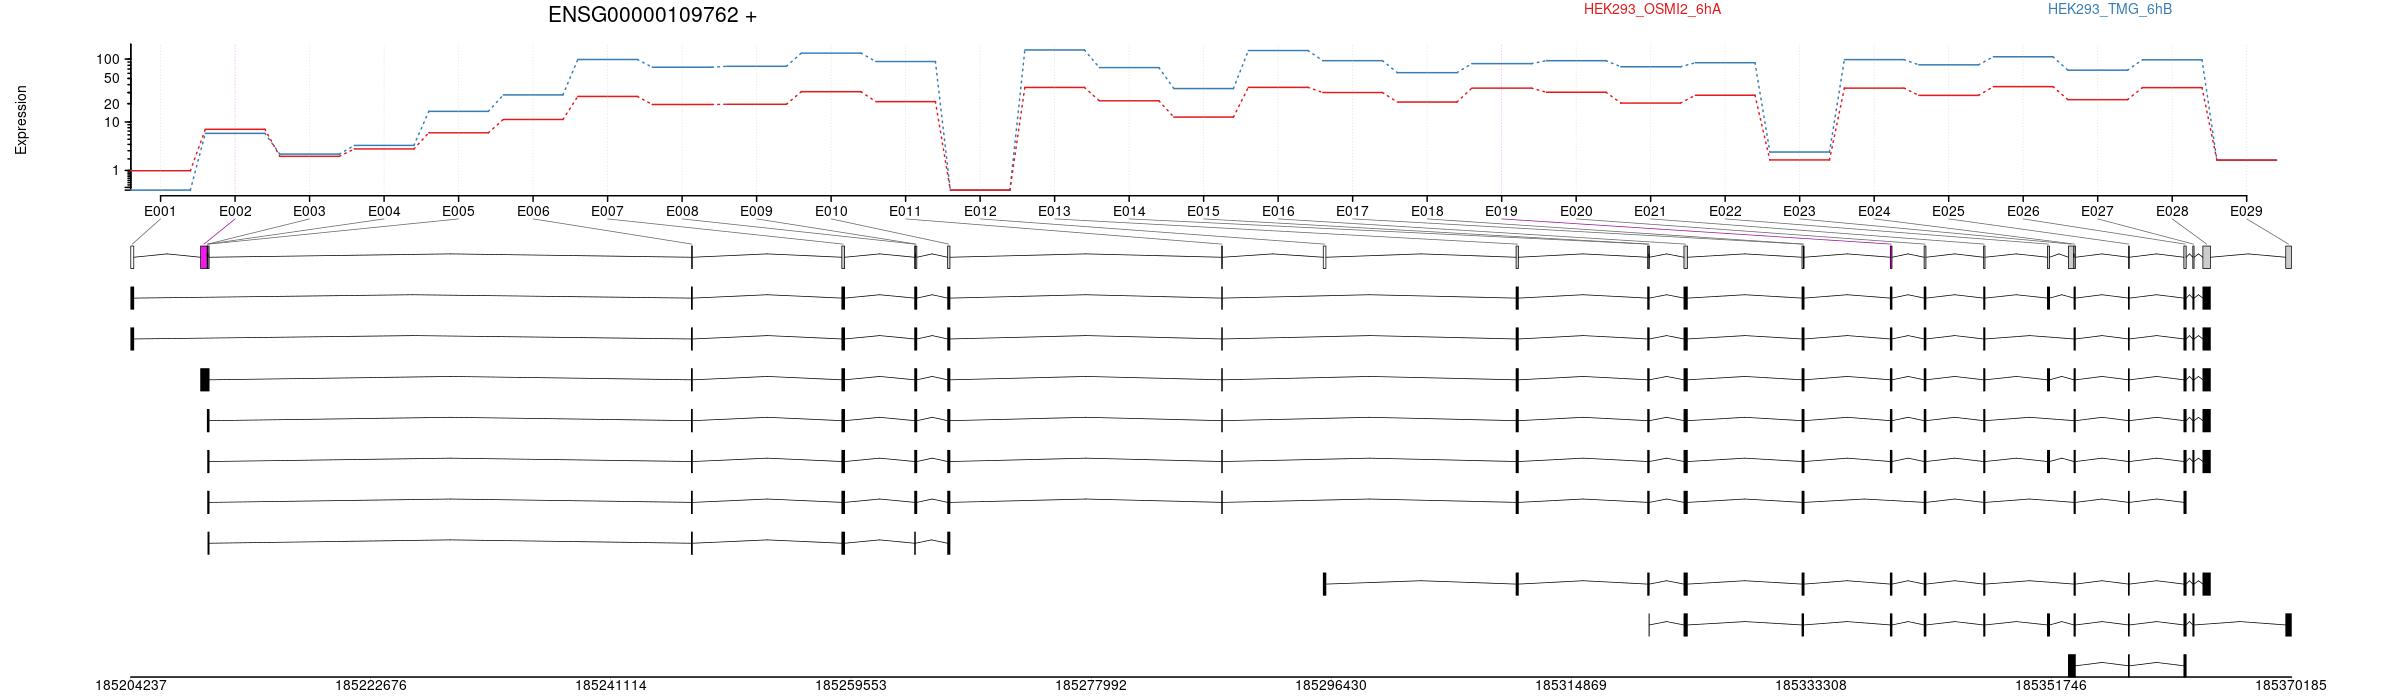This screenshot has width=2400, height=700.
Task: Click exon label E017
Action: click(1352, 211)
